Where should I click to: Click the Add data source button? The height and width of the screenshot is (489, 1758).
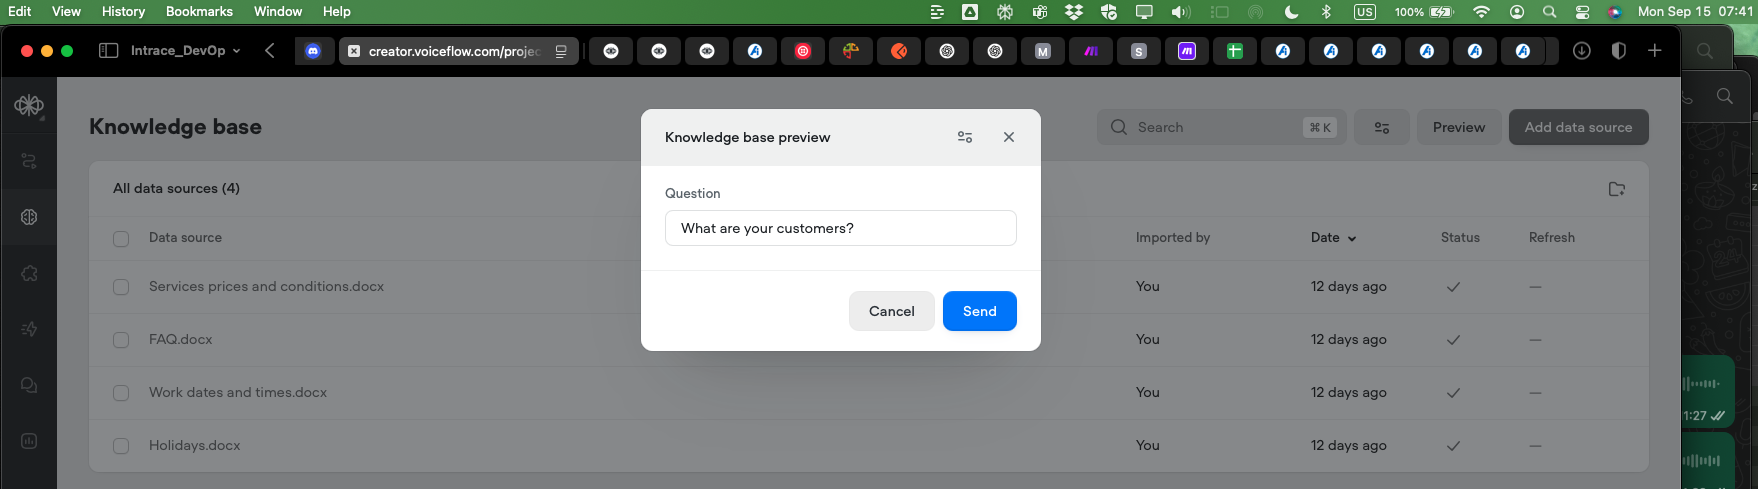click(x=1578, y=127)
